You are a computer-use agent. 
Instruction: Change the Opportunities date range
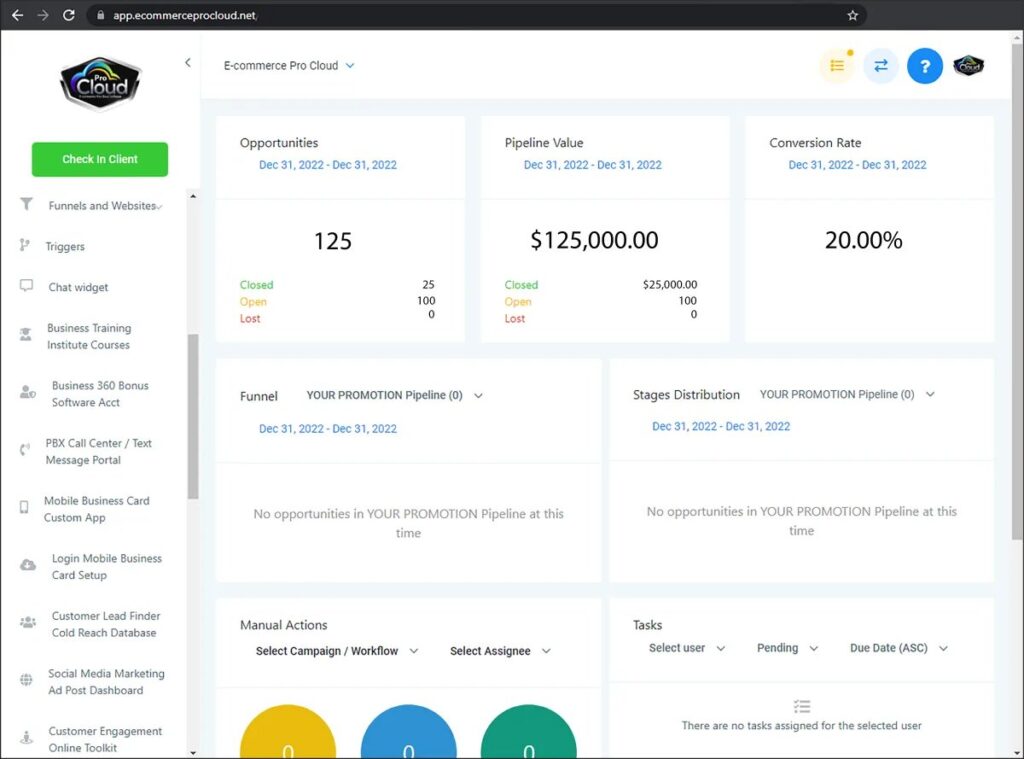(x=328, y=165)
